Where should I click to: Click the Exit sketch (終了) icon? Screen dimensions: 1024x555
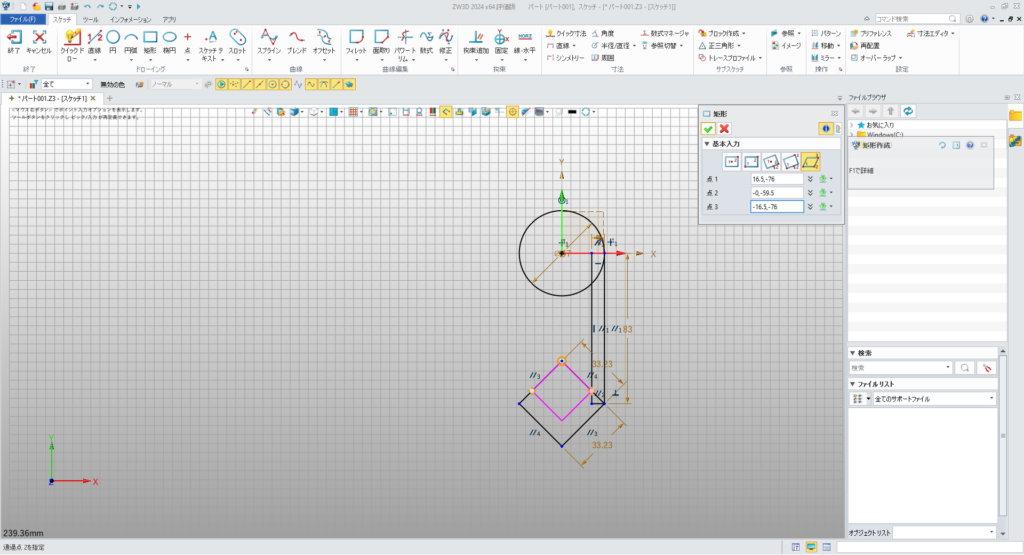click(14, 39)
